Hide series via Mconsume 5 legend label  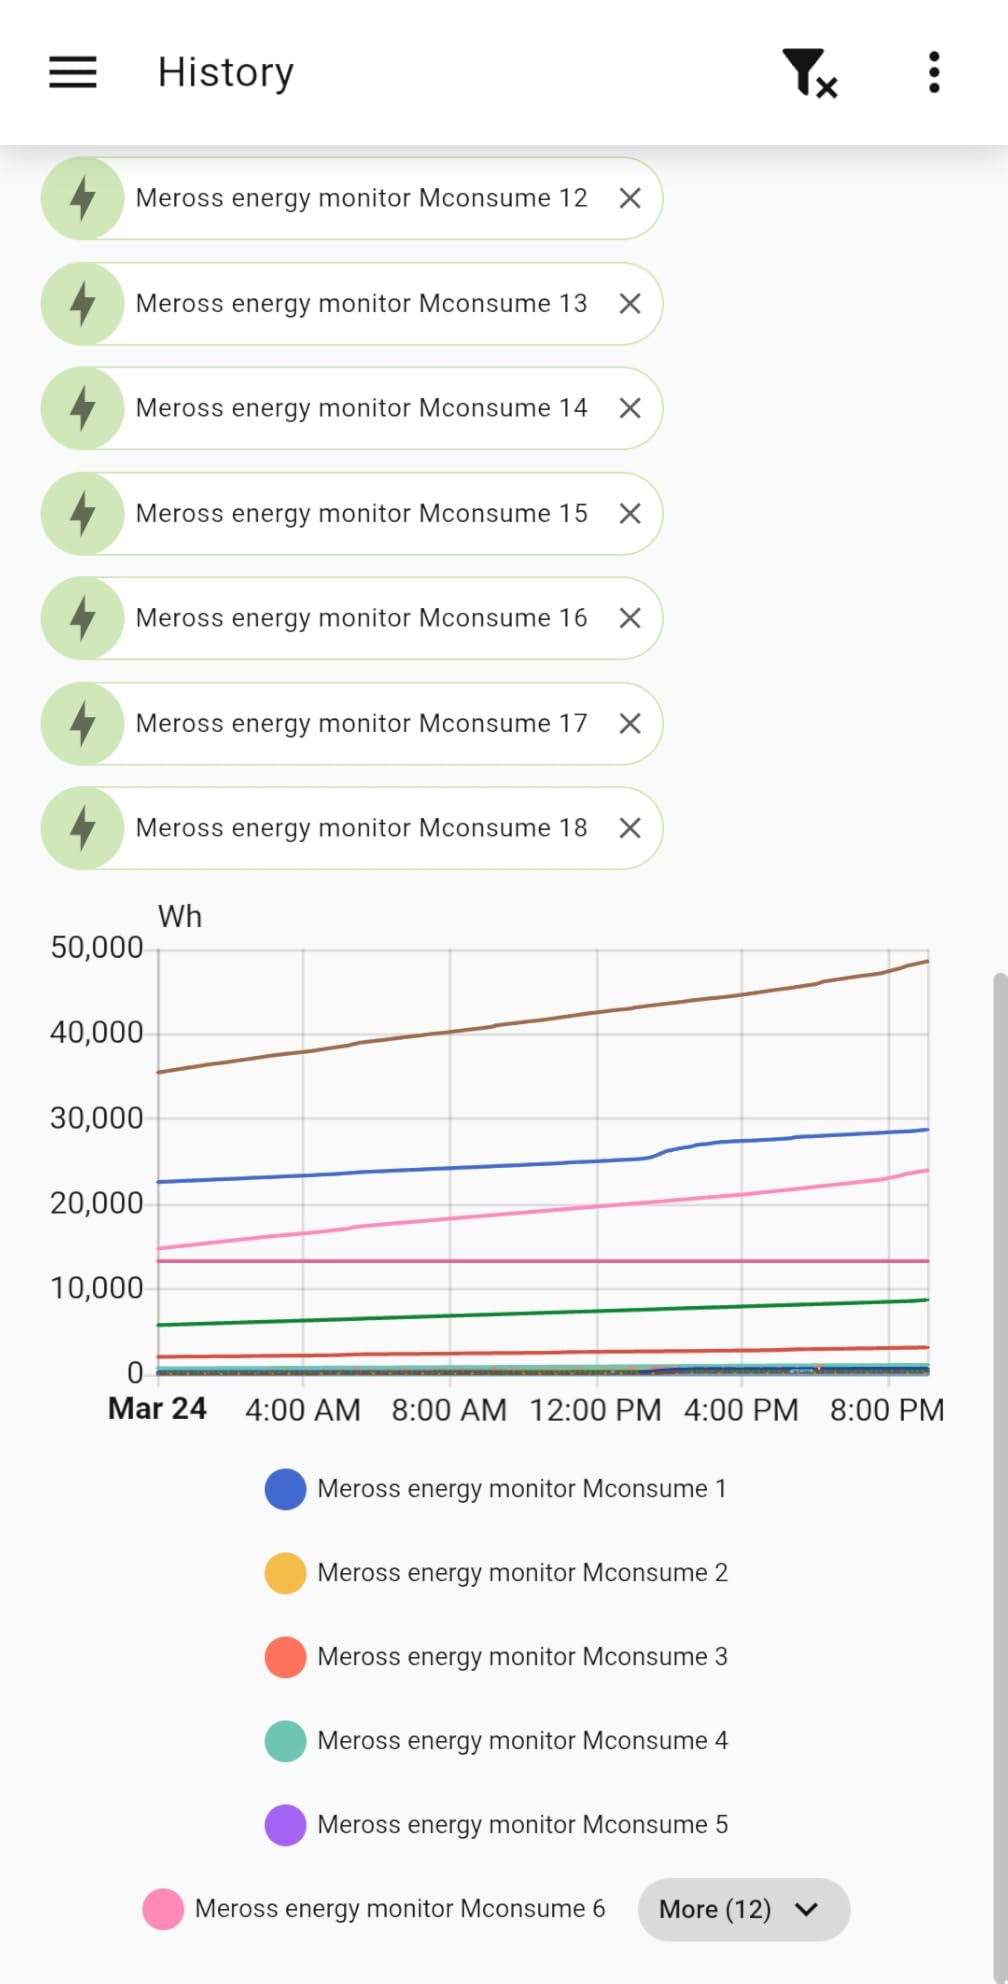tap(522, 1825)
